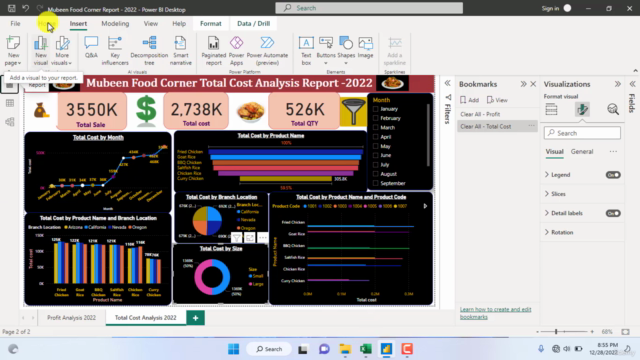Screen dimensions: 640x360
Task: Open the Modeling ribbon tab
Action: pos(115,24)
